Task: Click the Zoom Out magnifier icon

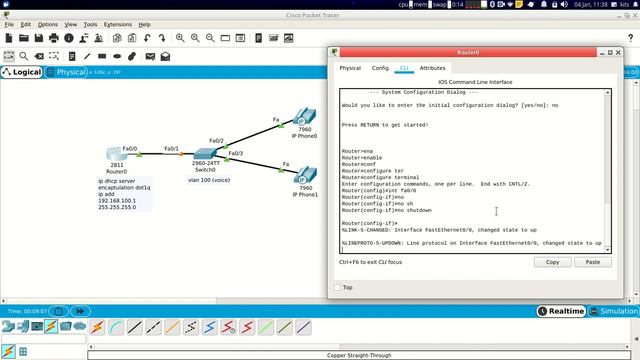Action: [210, 38]
